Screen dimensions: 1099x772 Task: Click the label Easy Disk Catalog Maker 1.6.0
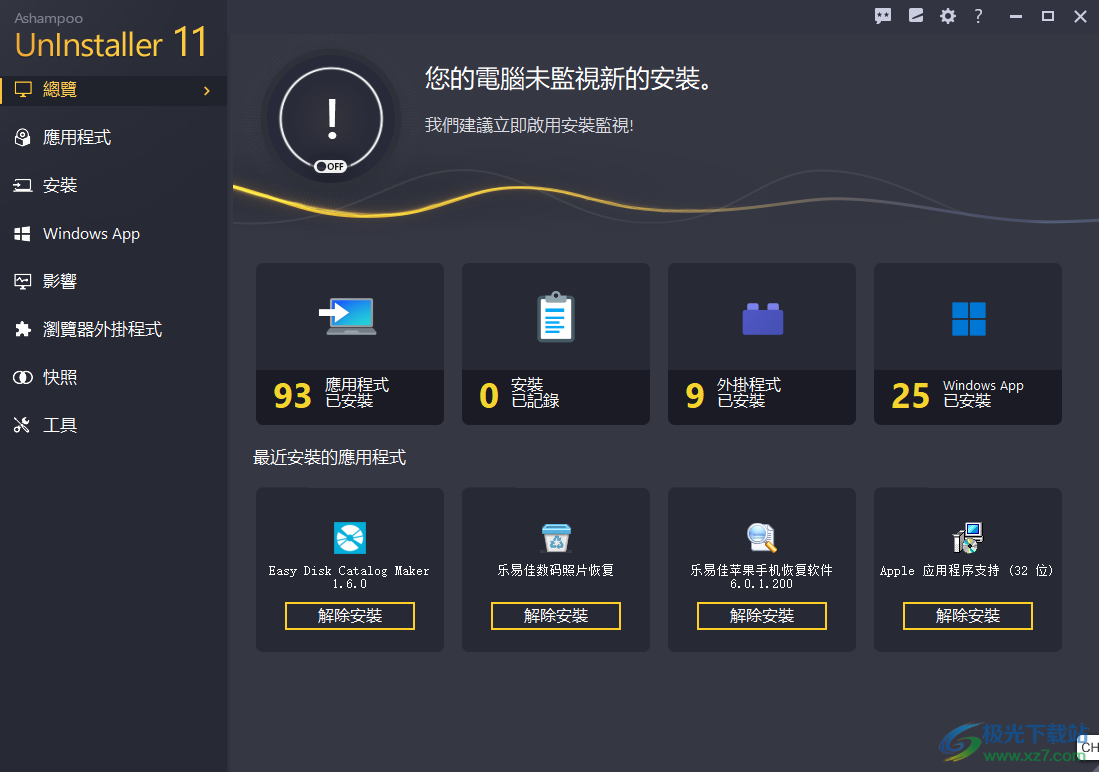[x=349, y=577]
